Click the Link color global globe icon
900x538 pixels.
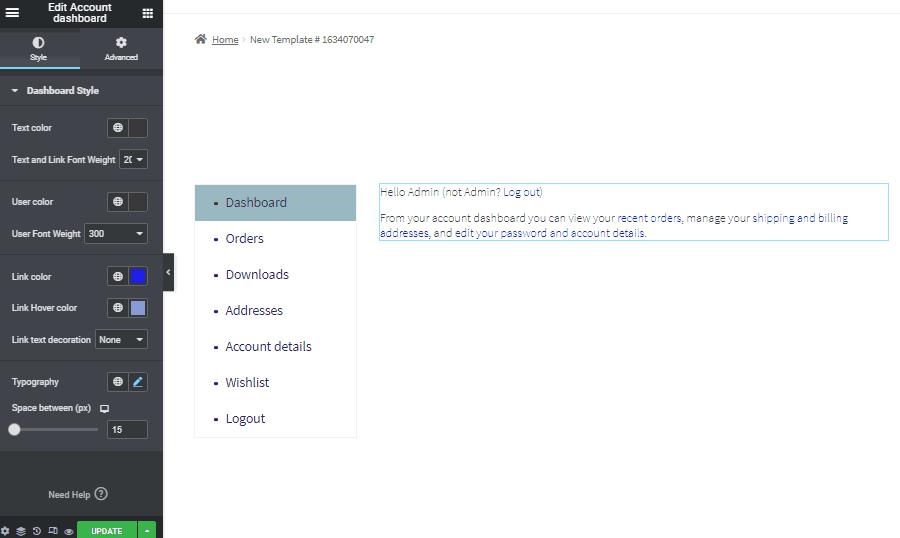tap(118, 276)
